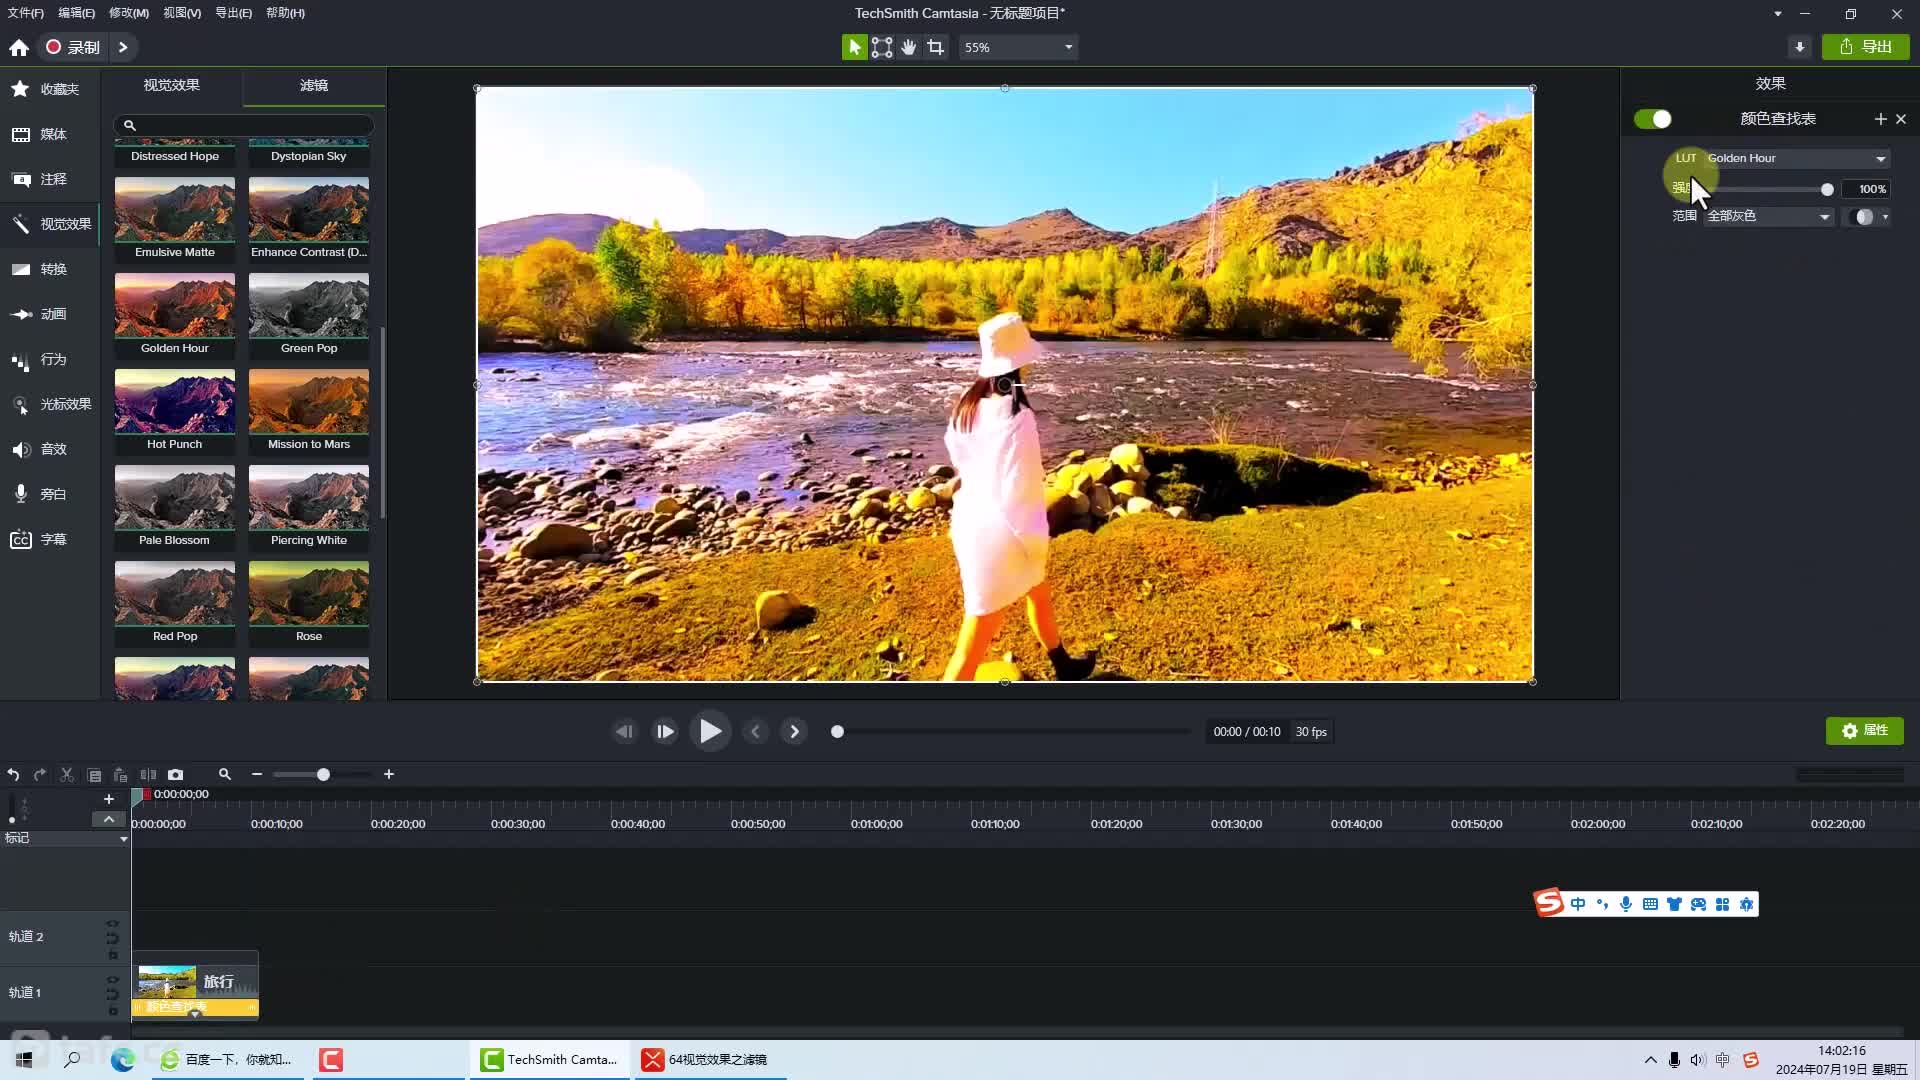Open the 修改(M) menu

click(129, 13)
